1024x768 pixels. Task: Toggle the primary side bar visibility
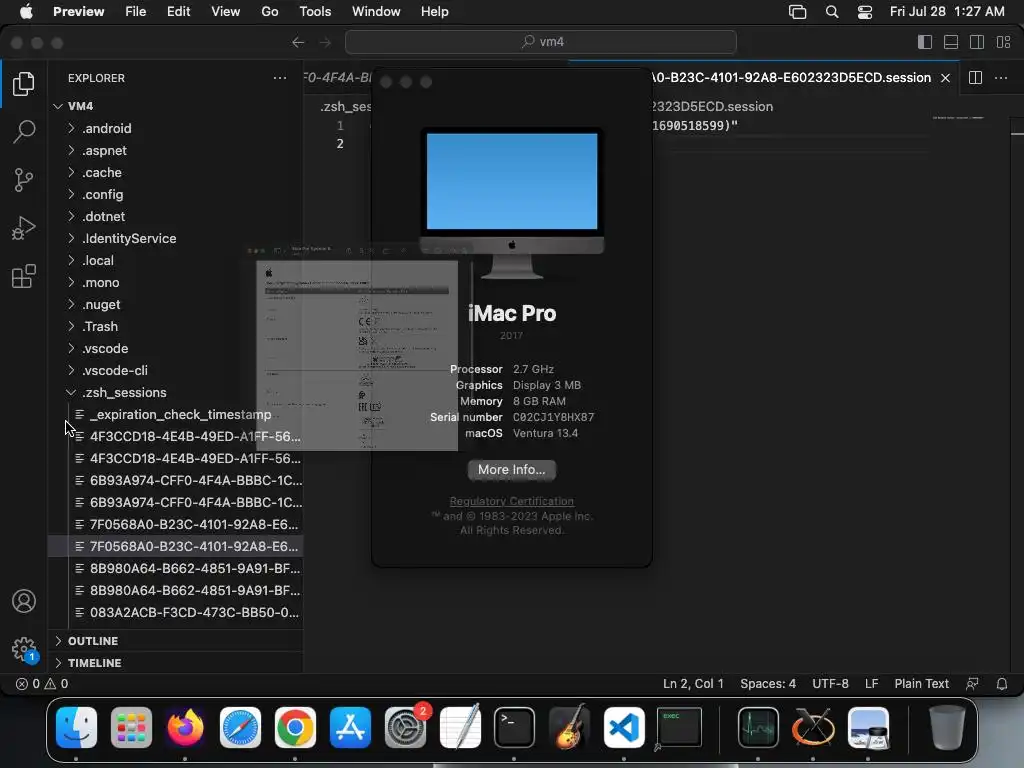[925, 42]
